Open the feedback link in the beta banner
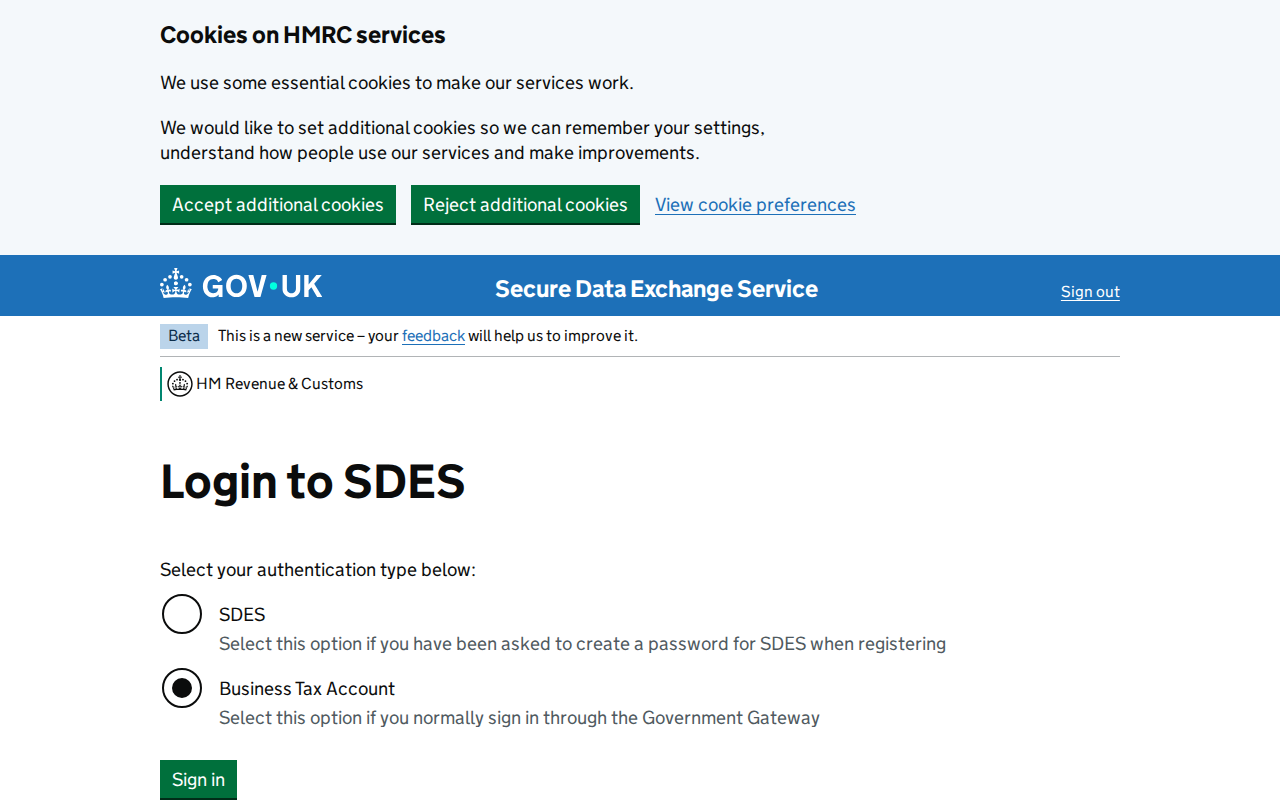Image resolution: width=1280 pixels, height=800 pixels. click(x=433, y=335)
